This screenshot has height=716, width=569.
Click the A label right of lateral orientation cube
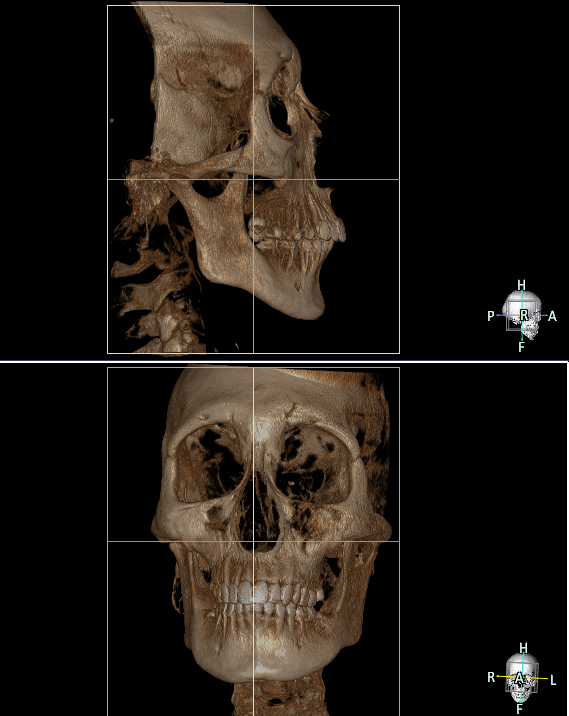point(552,316)
